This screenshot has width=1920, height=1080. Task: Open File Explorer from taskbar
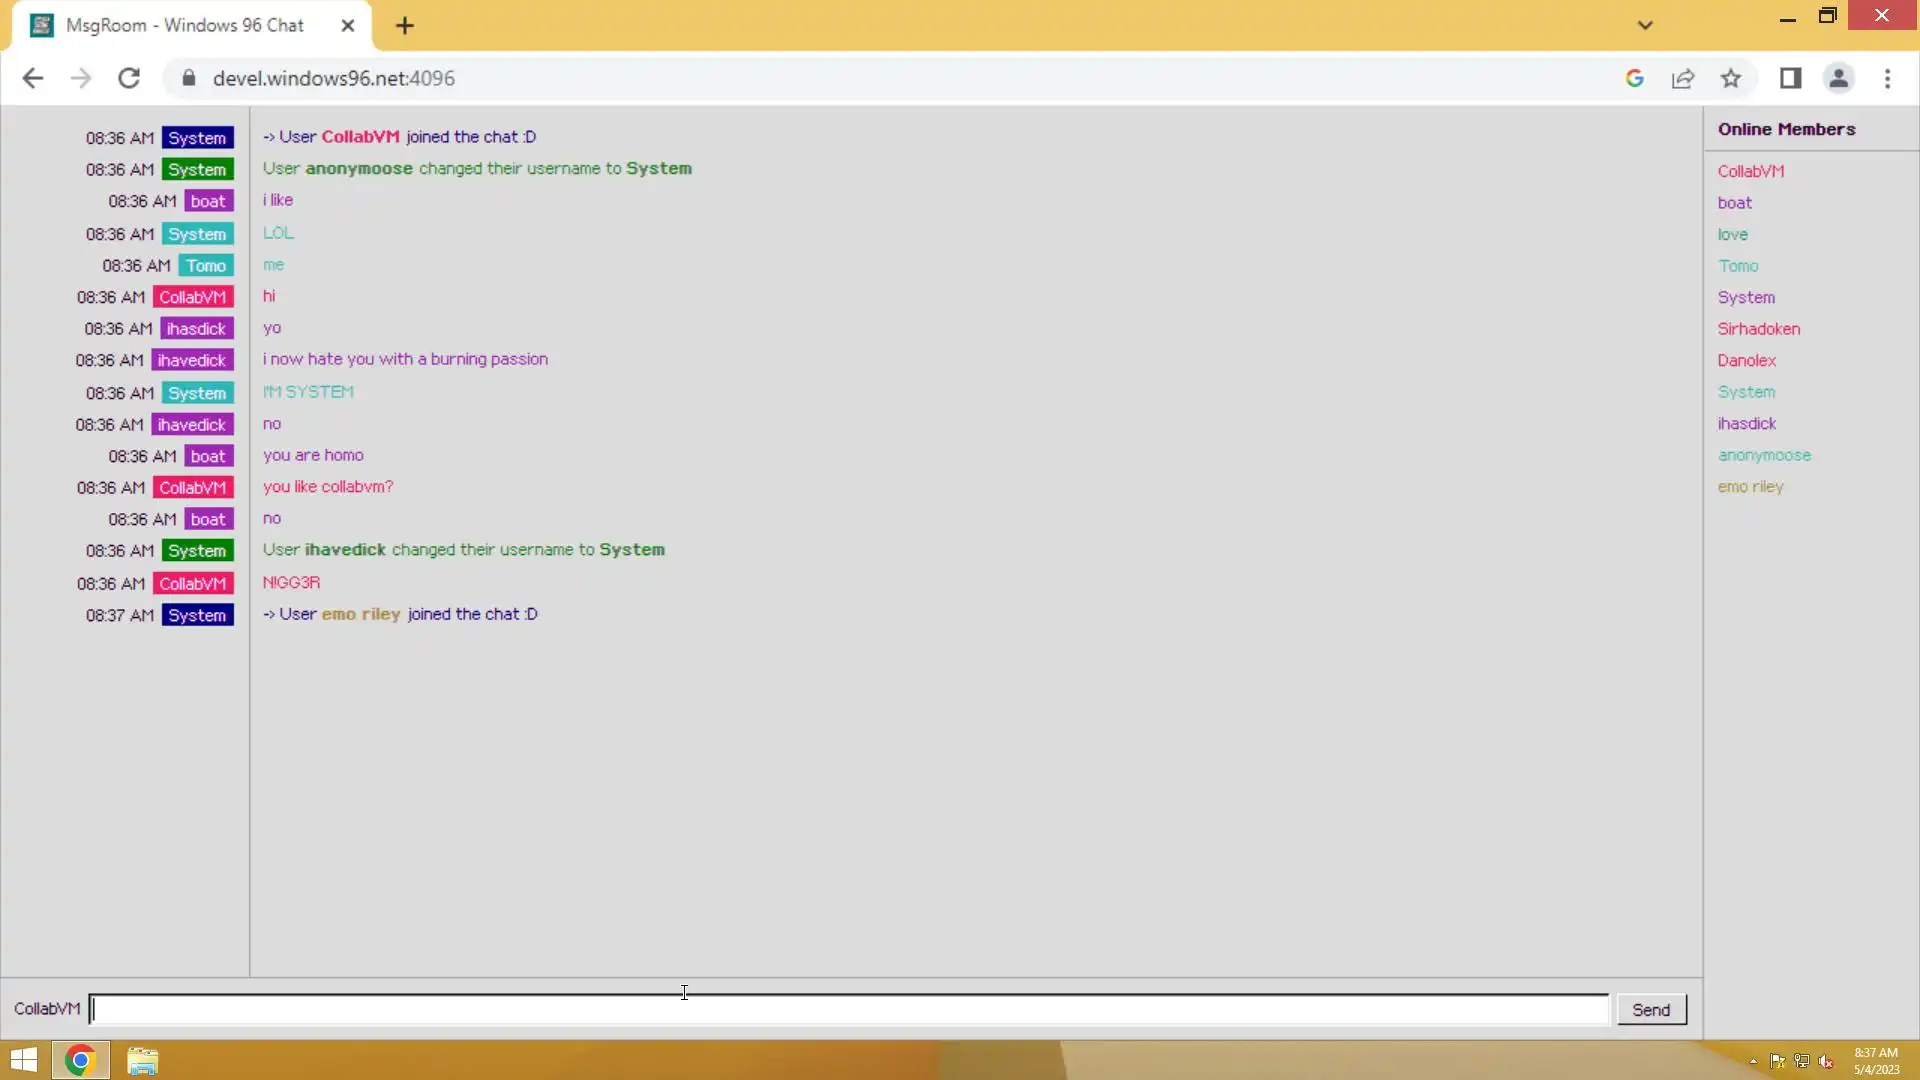(x=142, y=1060)
